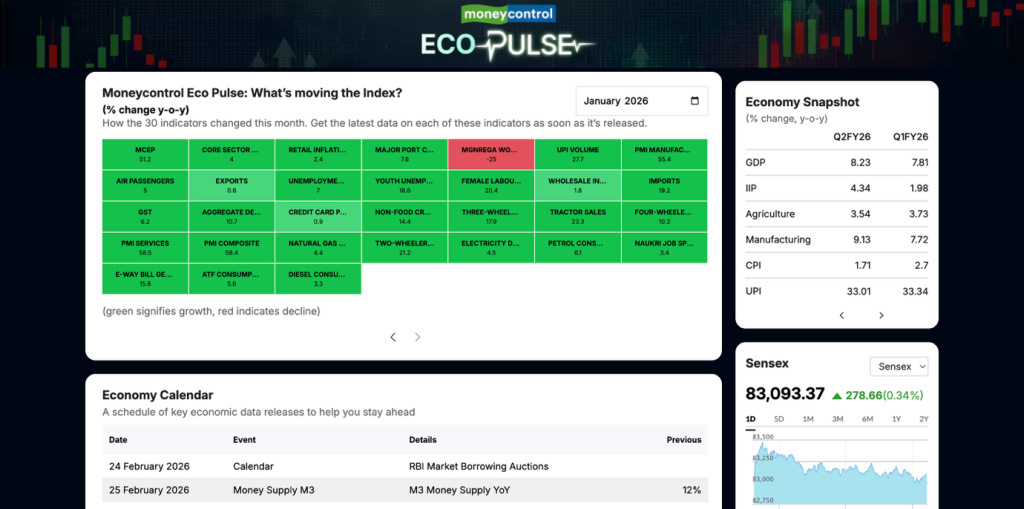
Task: Click the Moneycontrol logo
Action: point(508,14)
